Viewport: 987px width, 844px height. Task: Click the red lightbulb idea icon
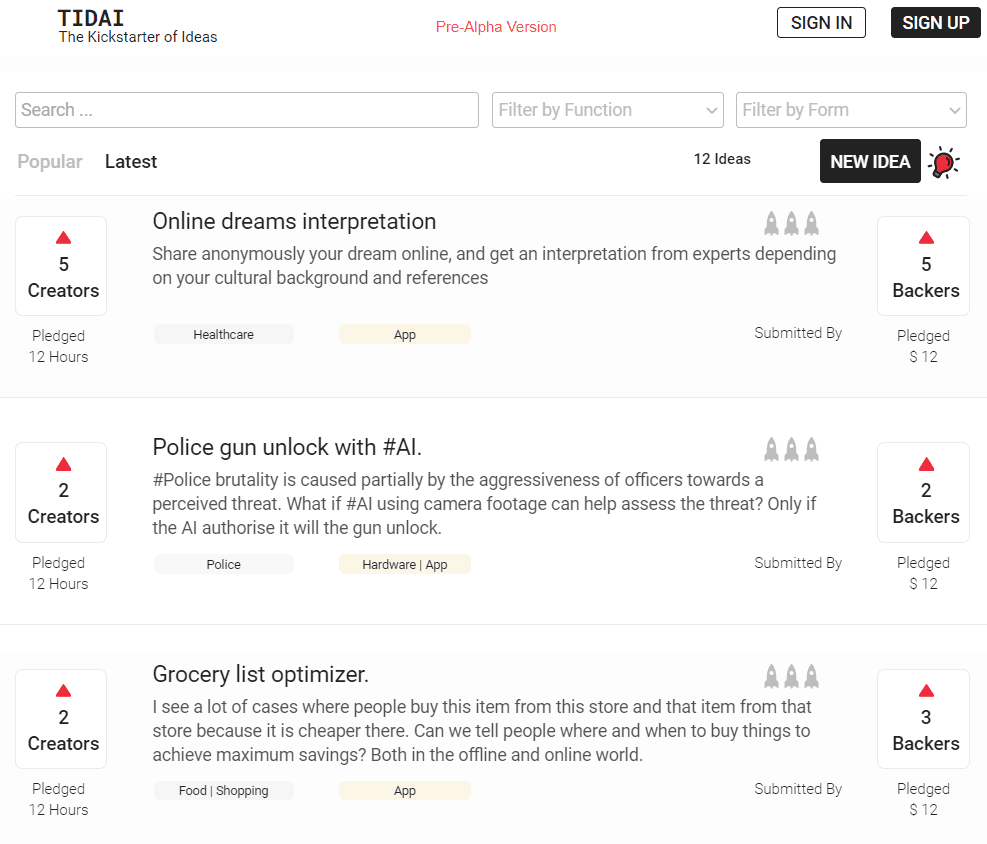point(943,162)
